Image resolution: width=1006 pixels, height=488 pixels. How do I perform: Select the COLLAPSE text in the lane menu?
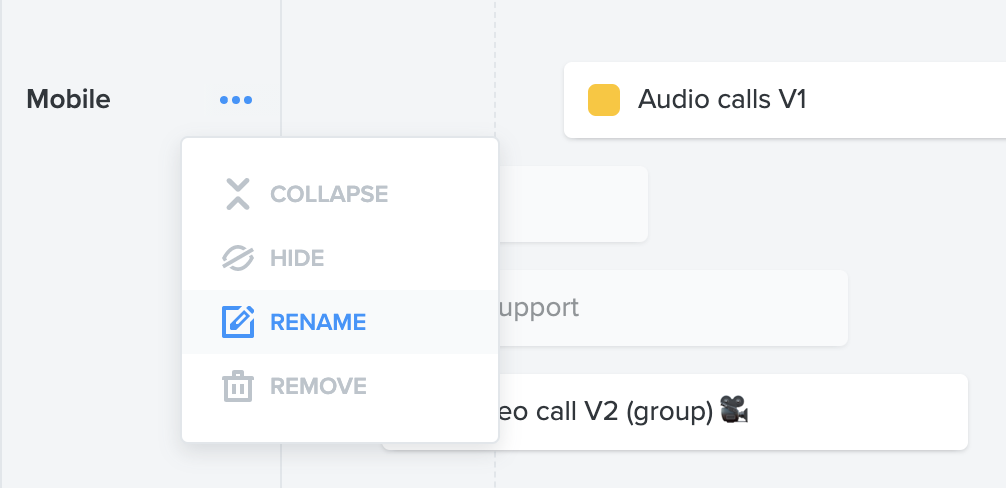[328, 194]
